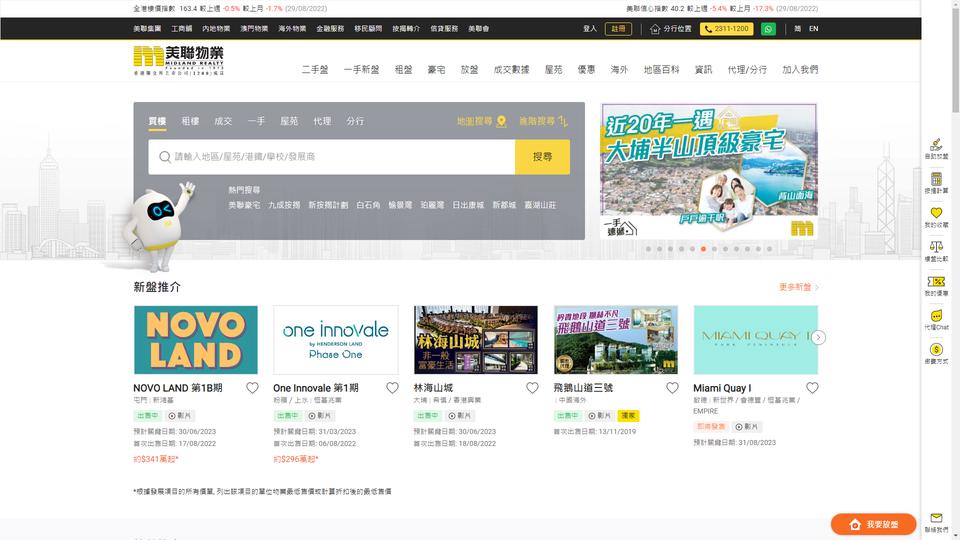Screen dimensions: 960x540
Task: Open 成交數據 main menu
Action: point(511,70)
